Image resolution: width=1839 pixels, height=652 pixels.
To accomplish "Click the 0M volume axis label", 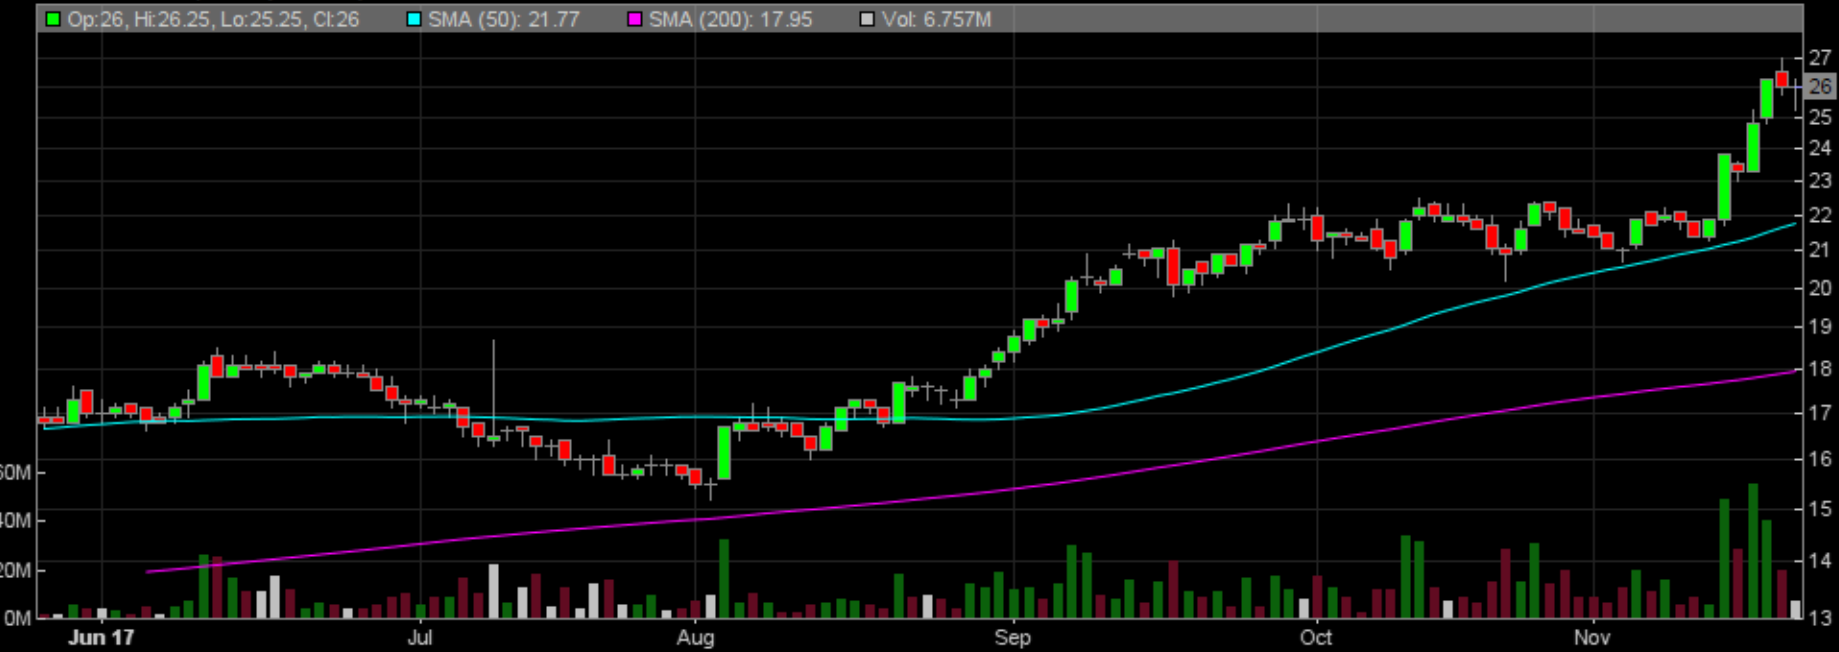I will pos(18,618).
